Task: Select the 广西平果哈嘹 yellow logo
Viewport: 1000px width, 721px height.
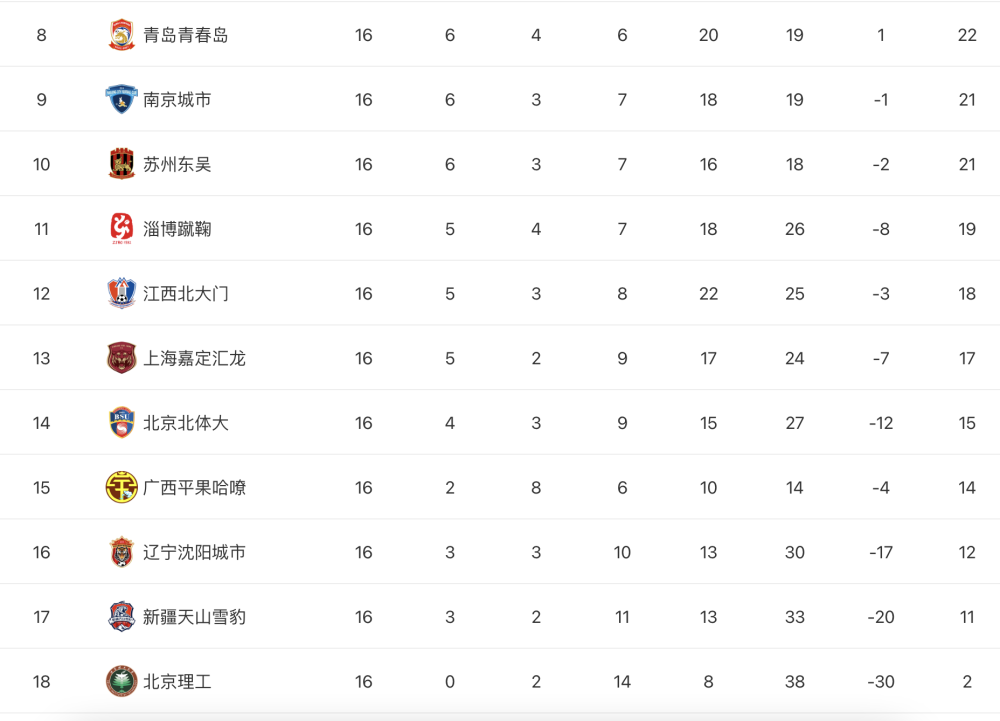Action: click(121, 487)
